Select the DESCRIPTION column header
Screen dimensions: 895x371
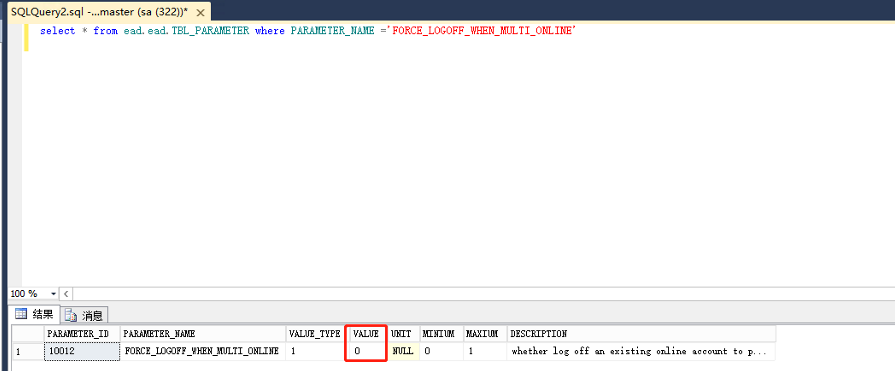(x=641, y=333)
